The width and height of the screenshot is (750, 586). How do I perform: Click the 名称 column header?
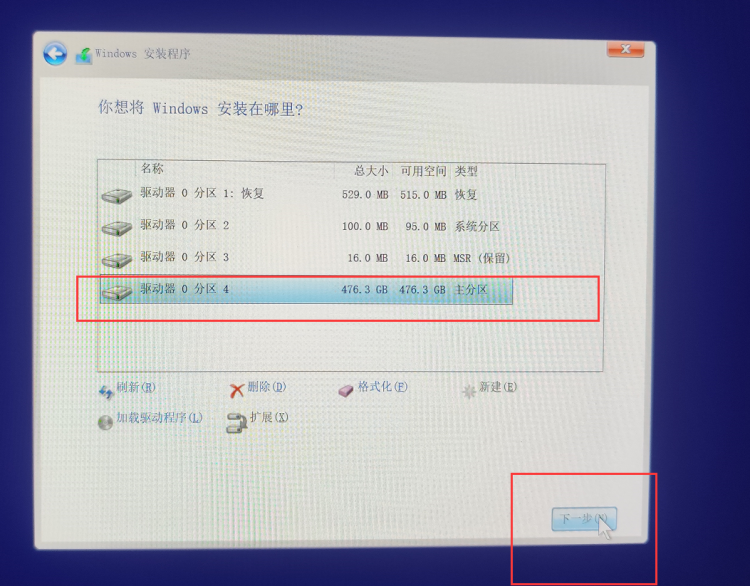152,168
